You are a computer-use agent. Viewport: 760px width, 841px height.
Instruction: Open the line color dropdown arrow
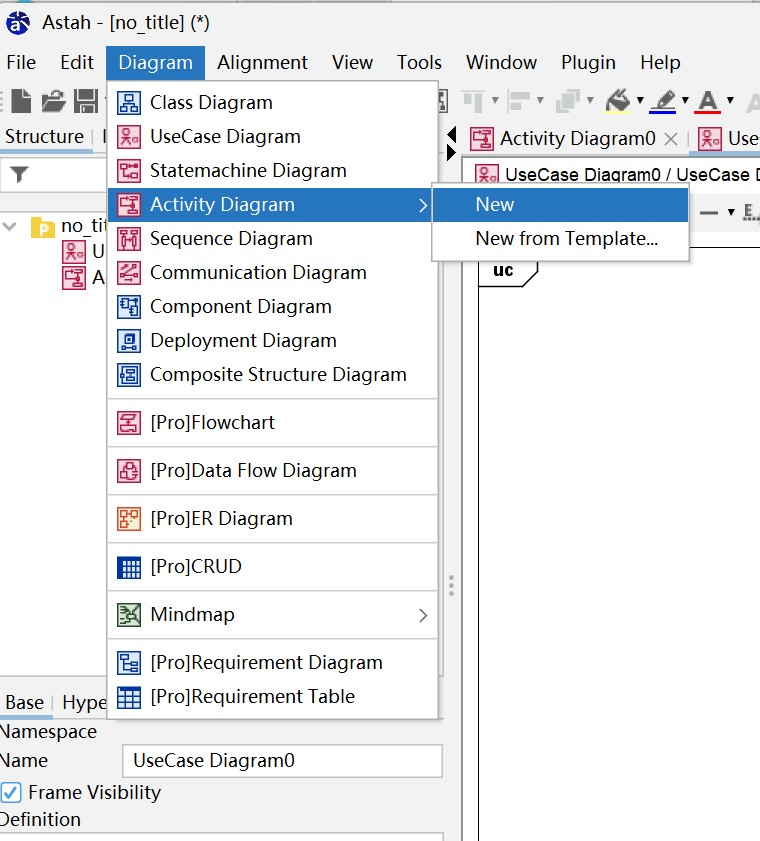[x=685, y=100]
